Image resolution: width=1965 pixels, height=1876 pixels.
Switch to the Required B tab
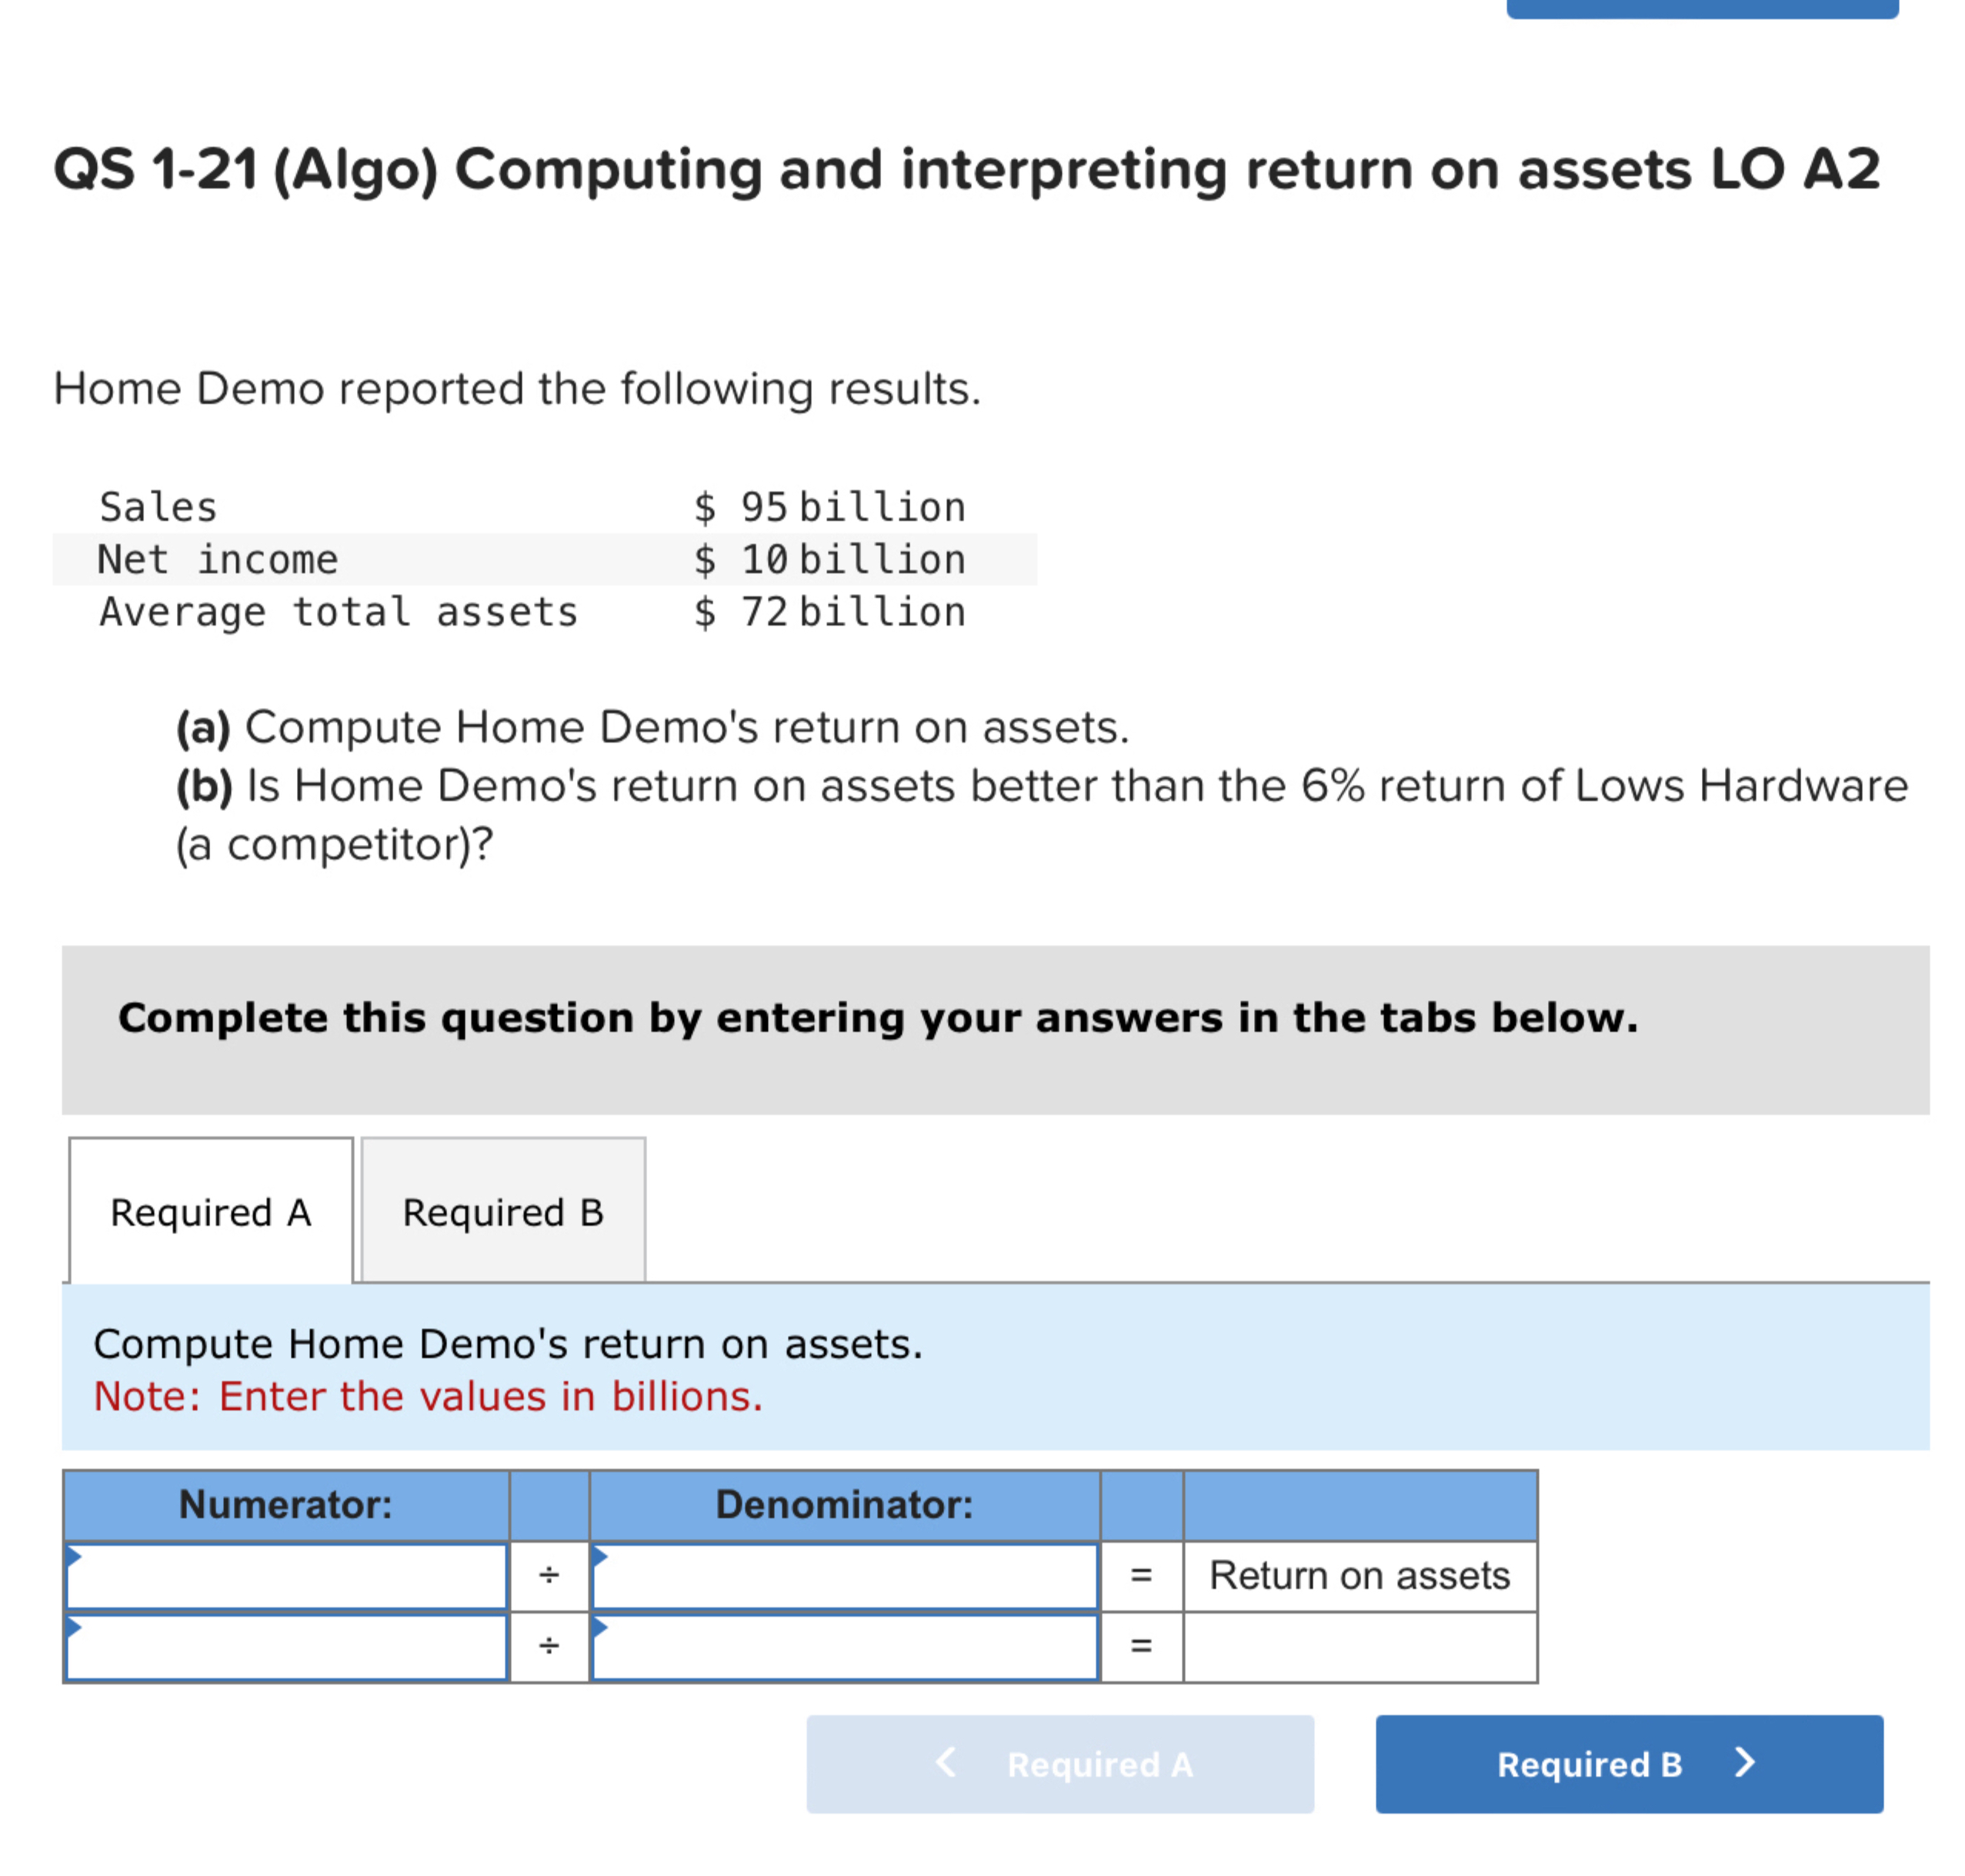click(503, 1212)
